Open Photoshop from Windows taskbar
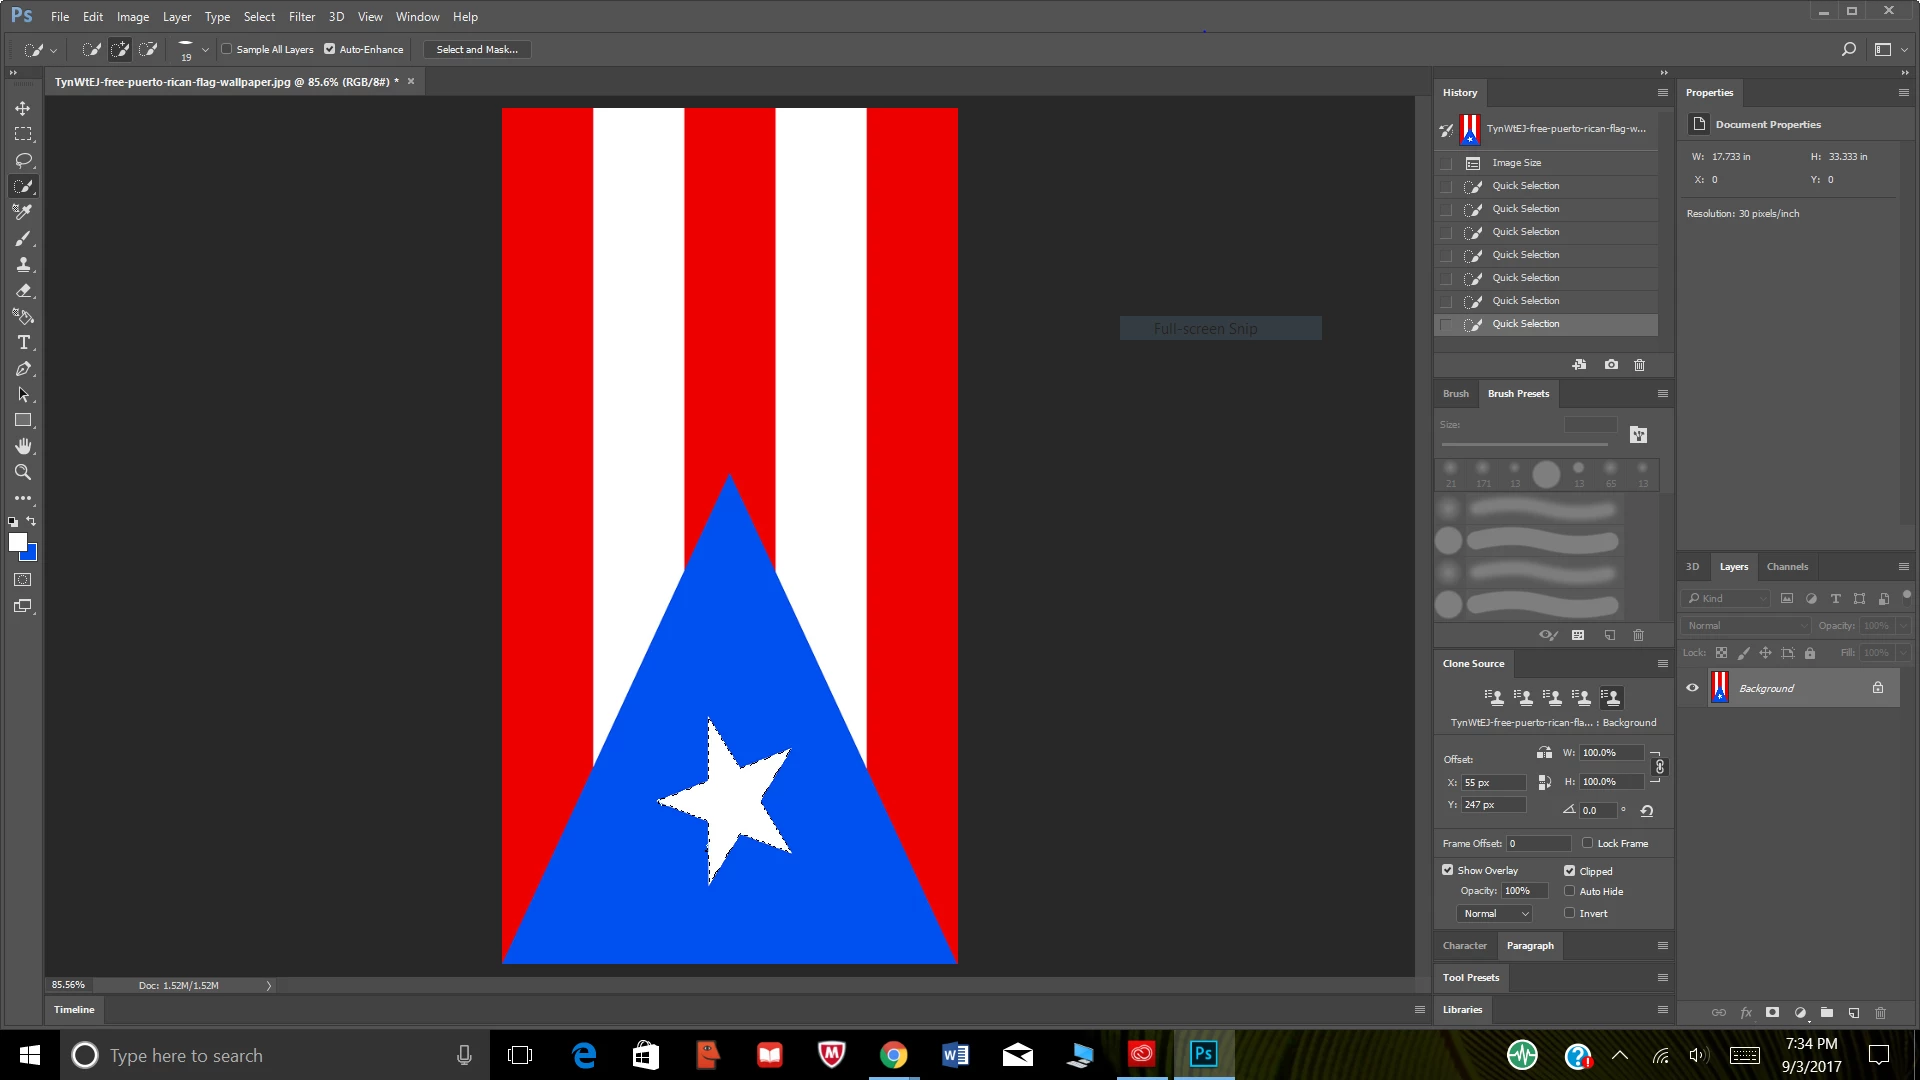Image resolution: width=1920 pixels, height=1080 pixels. [x=1203, y=1054]
